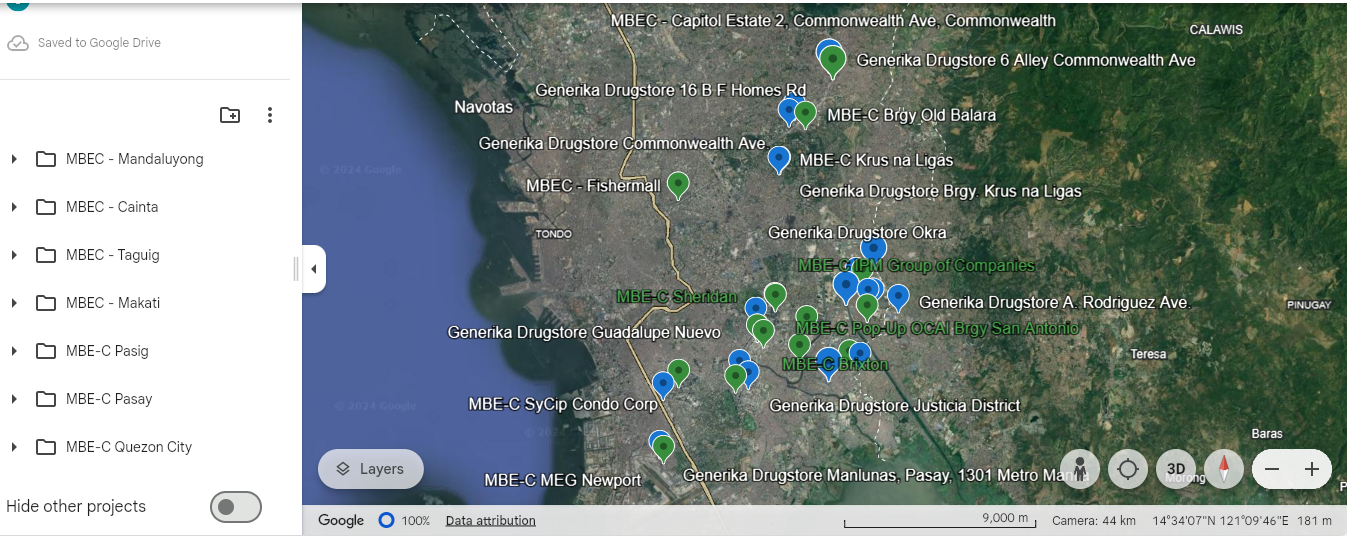Screen dimensions: 1347x536
Task: Click the 100% loading progress indicator
Action: pyautogui.click(x=386, y=520)
